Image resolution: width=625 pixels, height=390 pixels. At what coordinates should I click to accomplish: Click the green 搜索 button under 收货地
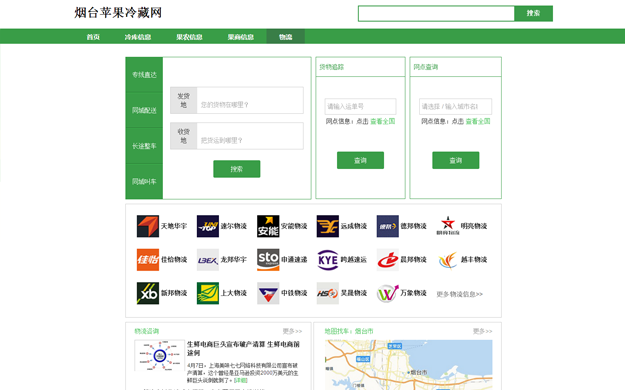point(237,169)
